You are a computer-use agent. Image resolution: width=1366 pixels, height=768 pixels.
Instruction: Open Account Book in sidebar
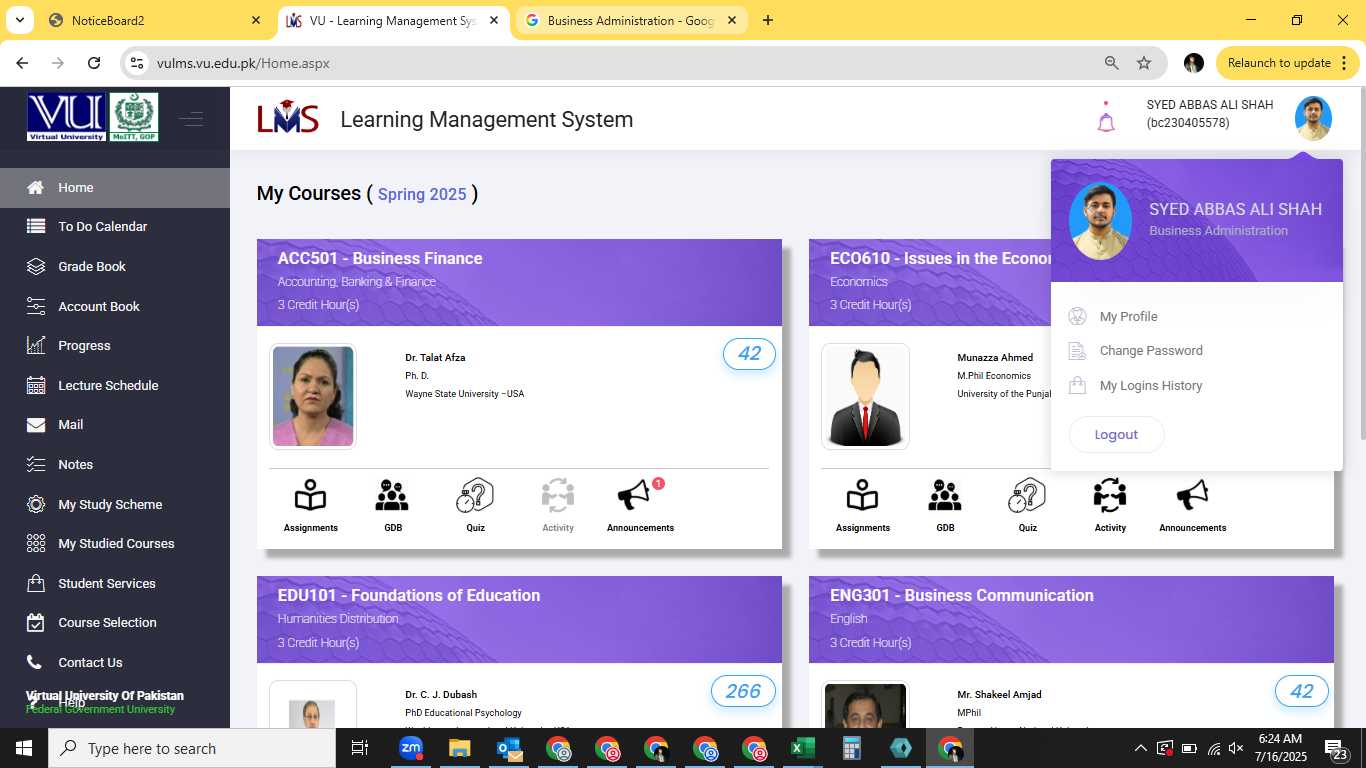tap(115, 306)
